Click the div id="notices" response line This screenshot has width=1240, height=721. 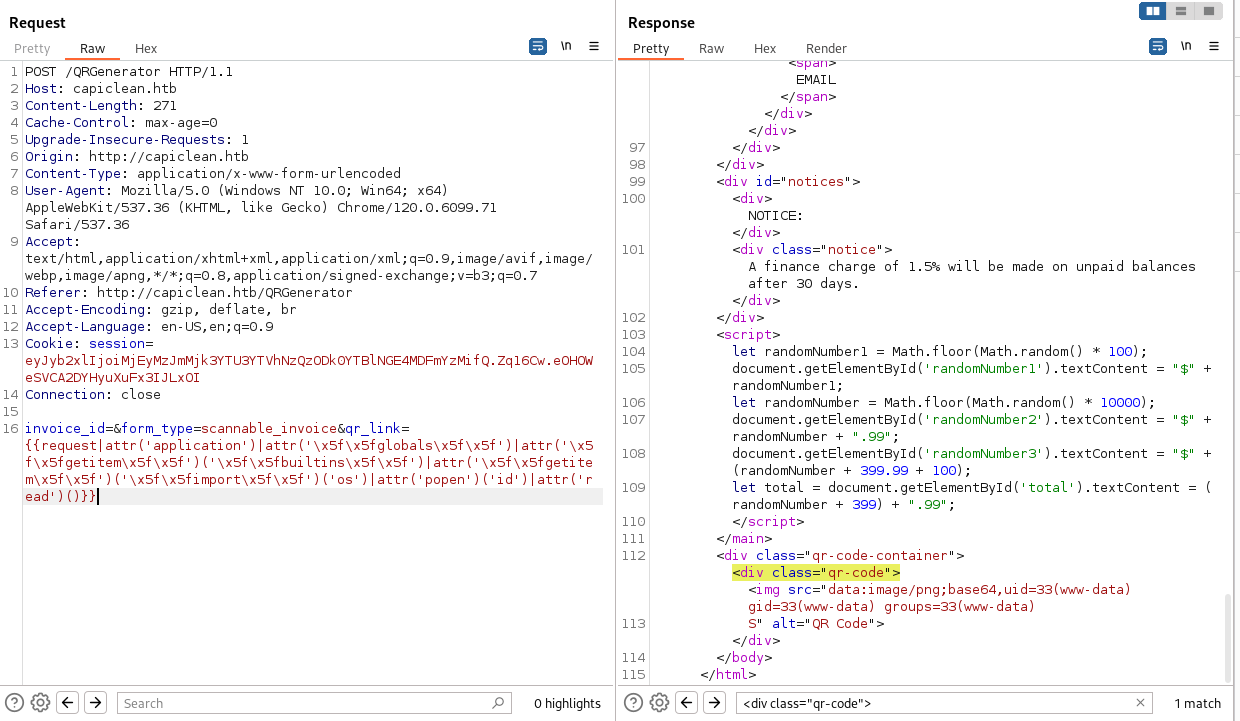[788, 182]
